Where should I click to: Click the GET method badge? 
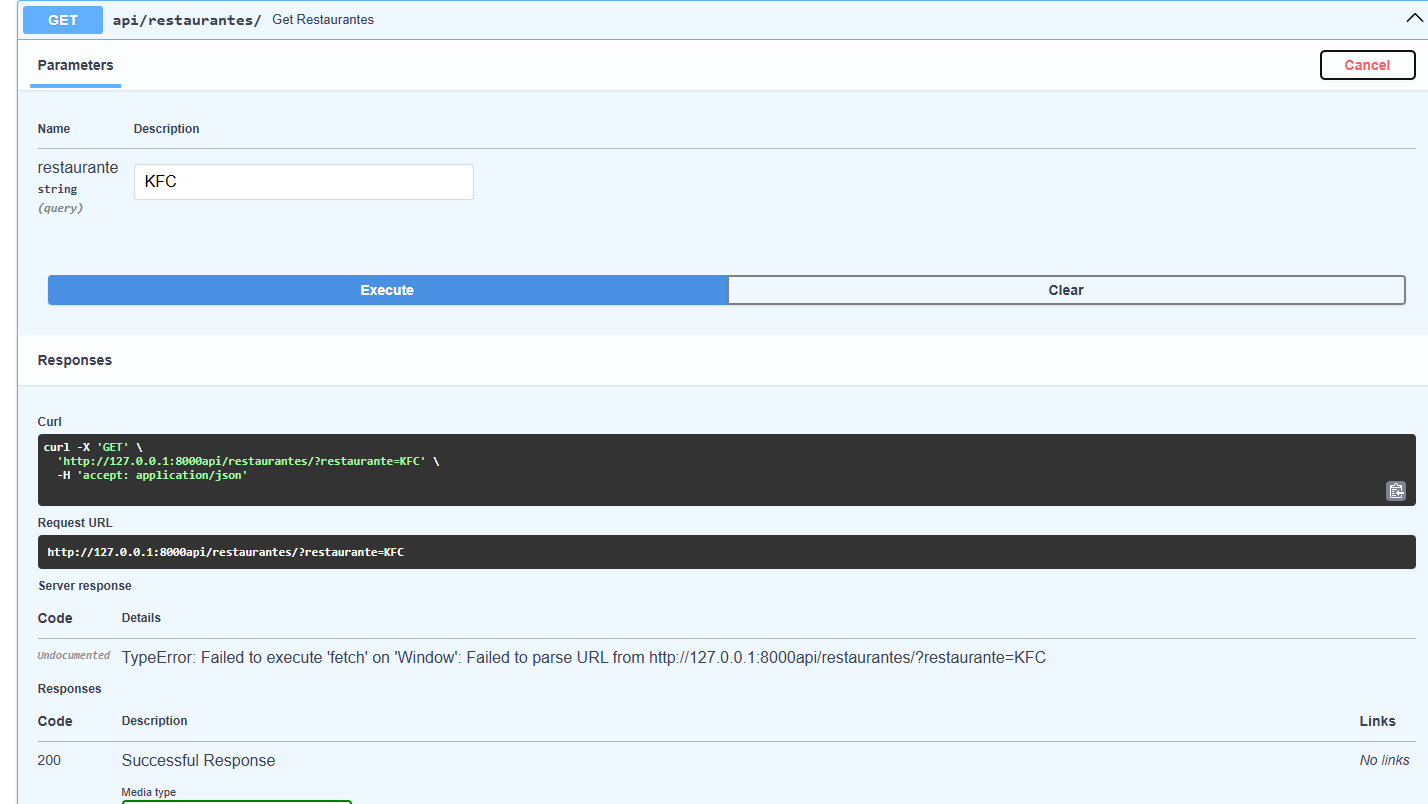(63, 20)
